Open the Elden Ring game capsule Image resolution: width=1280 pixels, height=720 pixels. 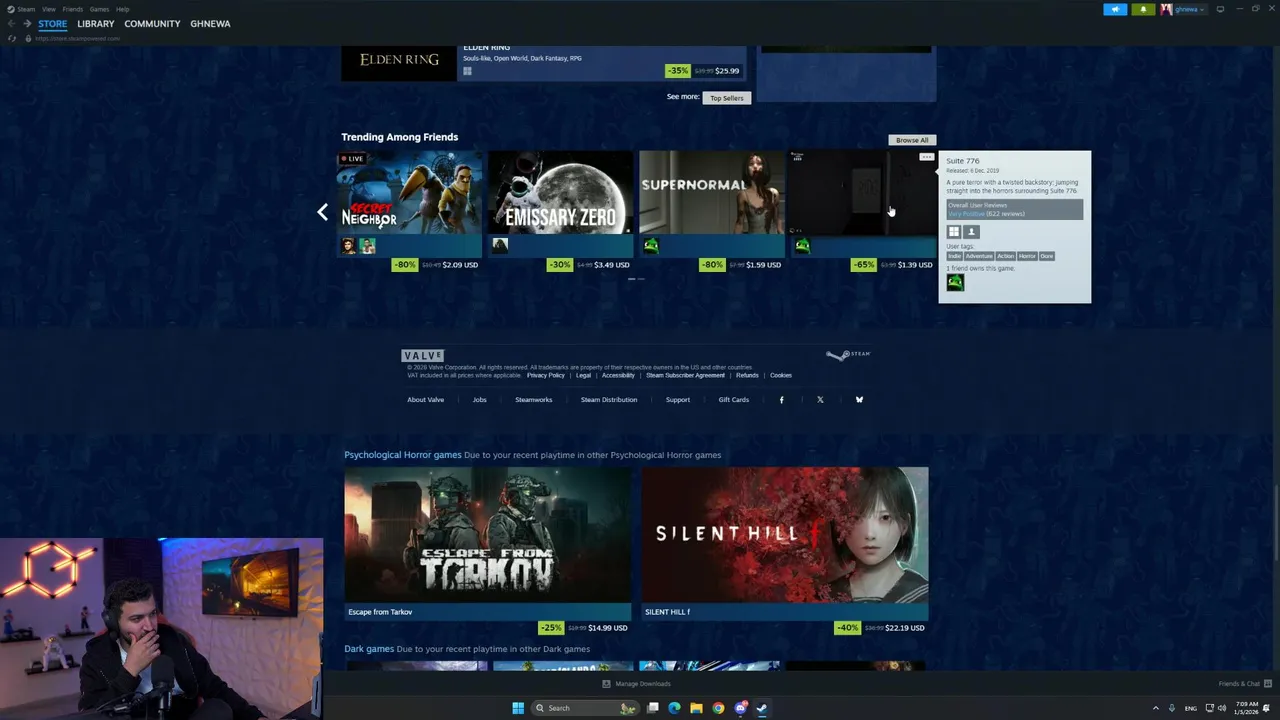pyautogui.click(x=399, y=61)
